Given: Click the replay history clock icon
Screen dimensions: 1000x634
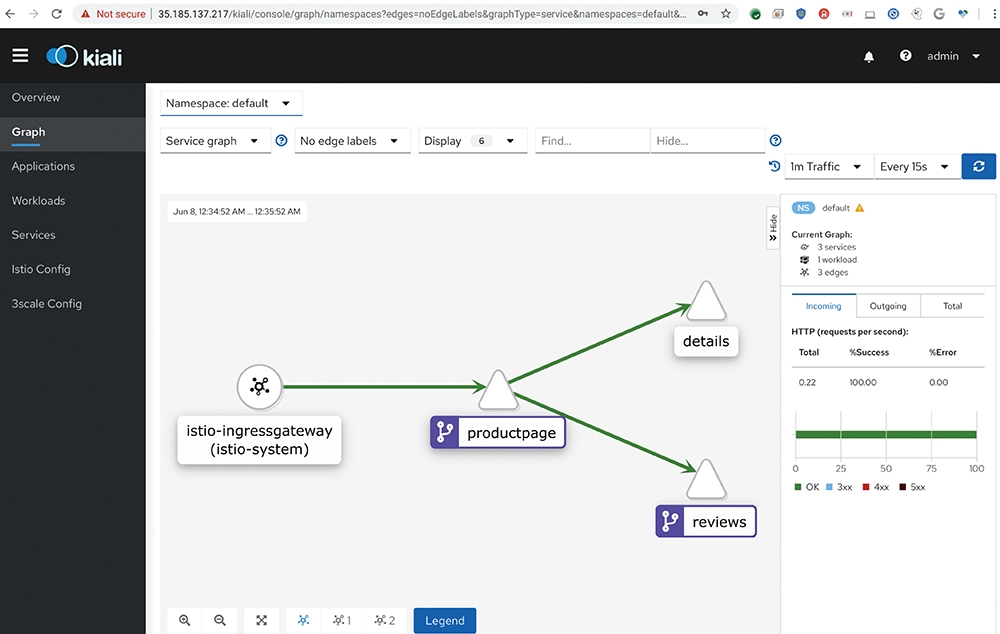Looking at the screenshot, I should point(774,166).
